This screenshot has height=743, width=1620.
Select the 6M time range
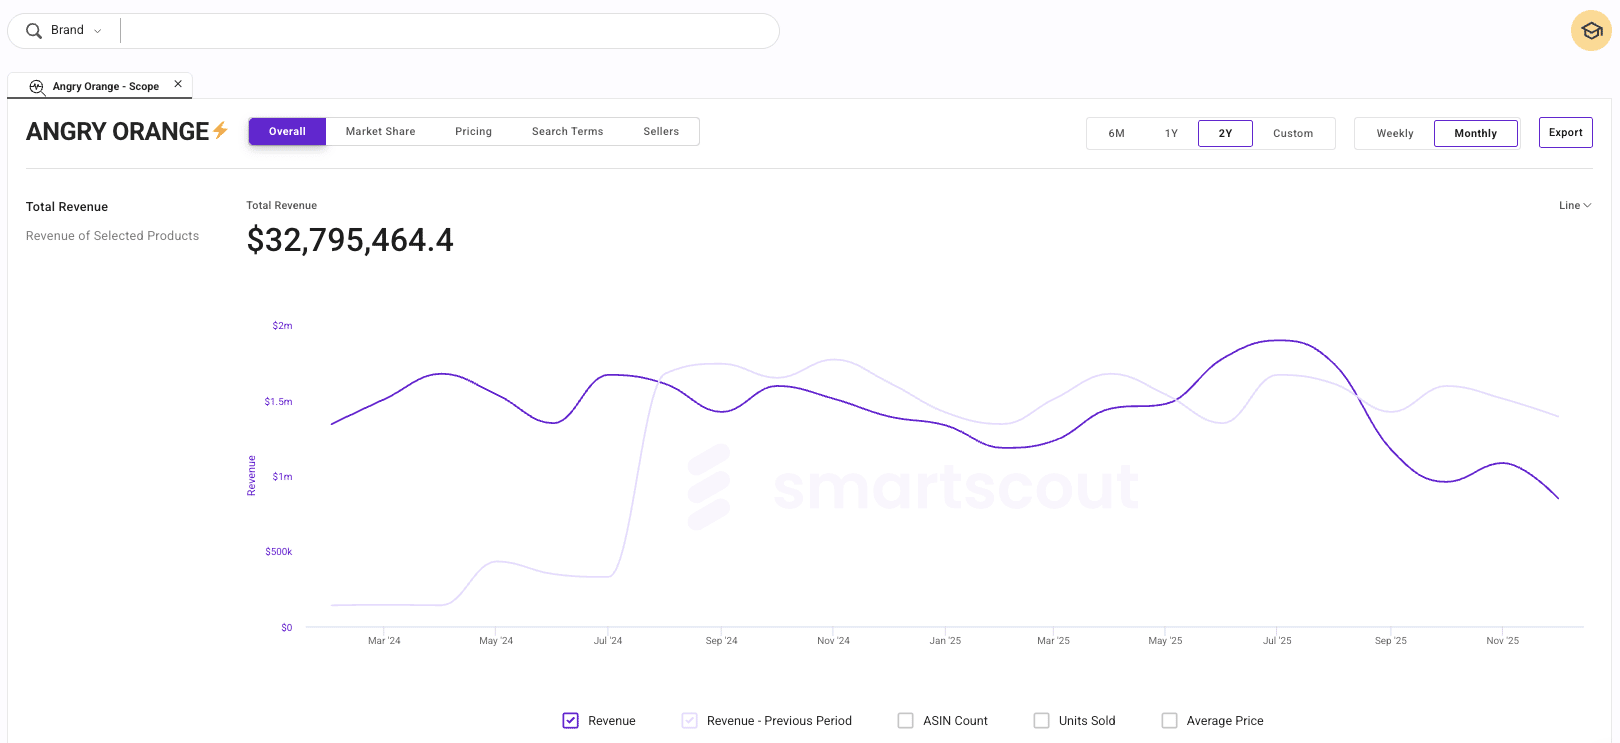[x=1116, y=133]
